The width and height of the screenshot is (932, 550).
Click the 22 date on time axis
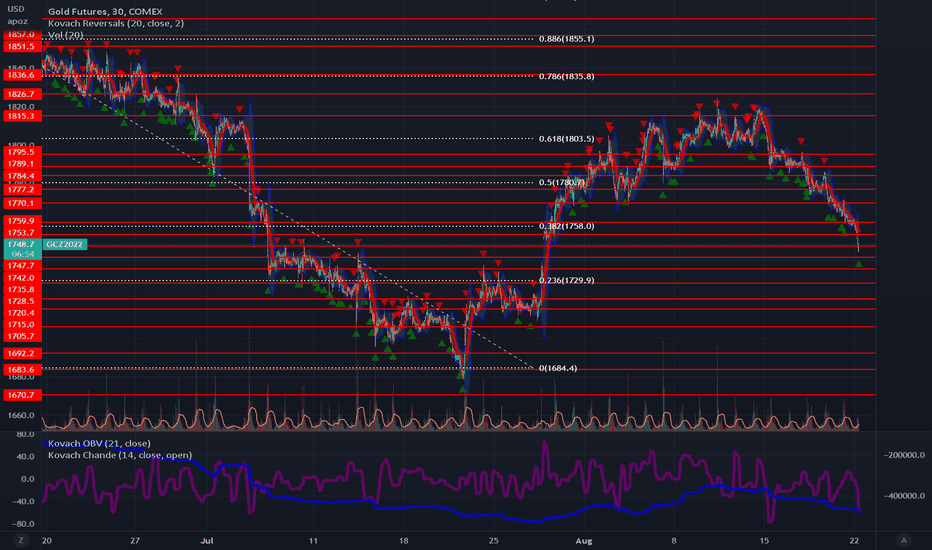[854, 540]
